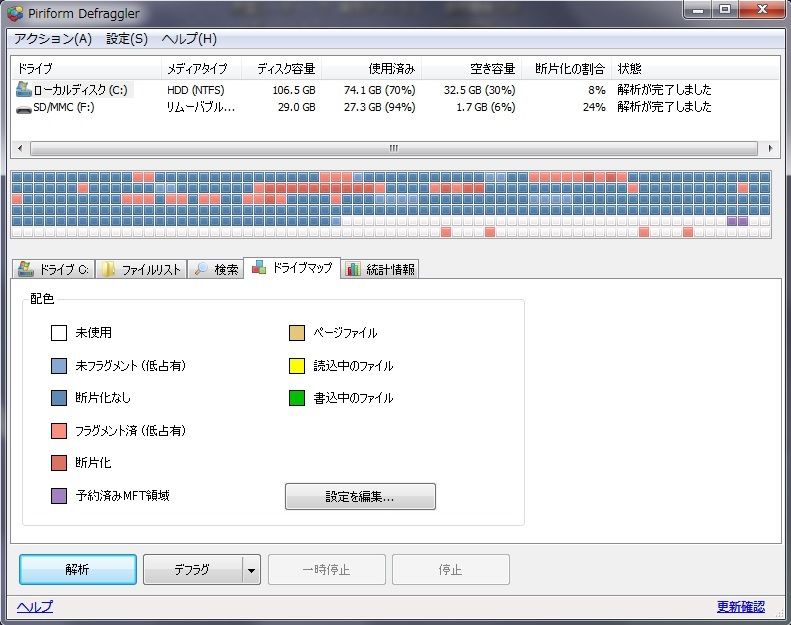Switch to the 統計情報 tab

point(380,269)
